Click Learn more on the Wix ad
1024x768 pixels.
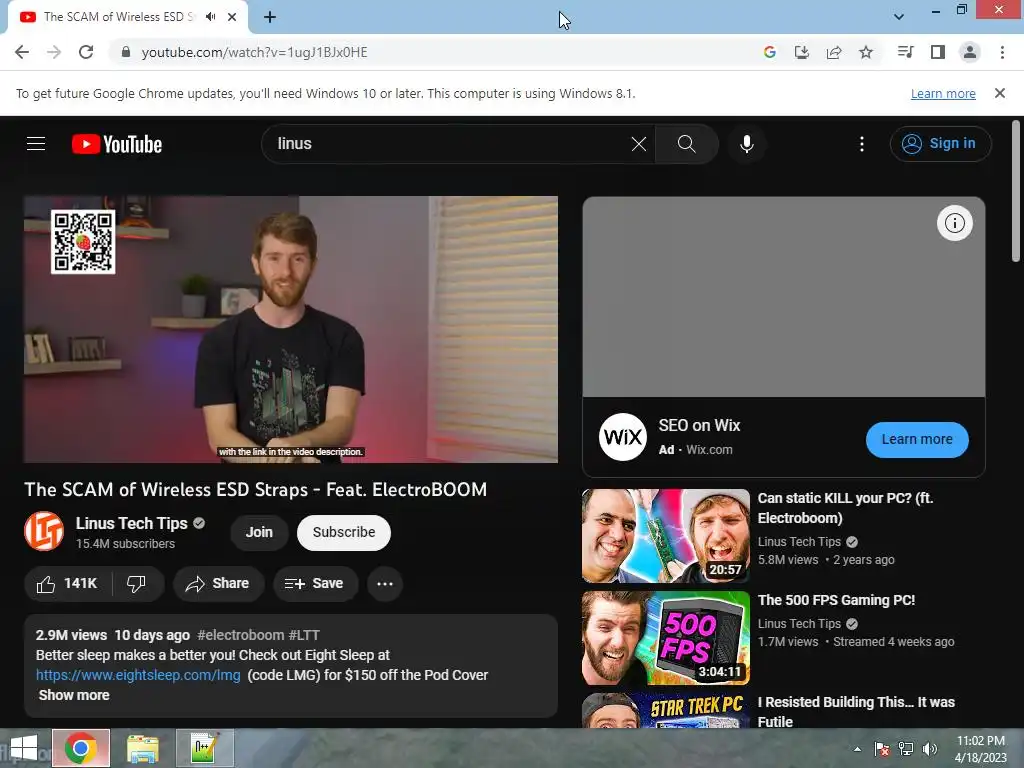click(x=917, y=440)
